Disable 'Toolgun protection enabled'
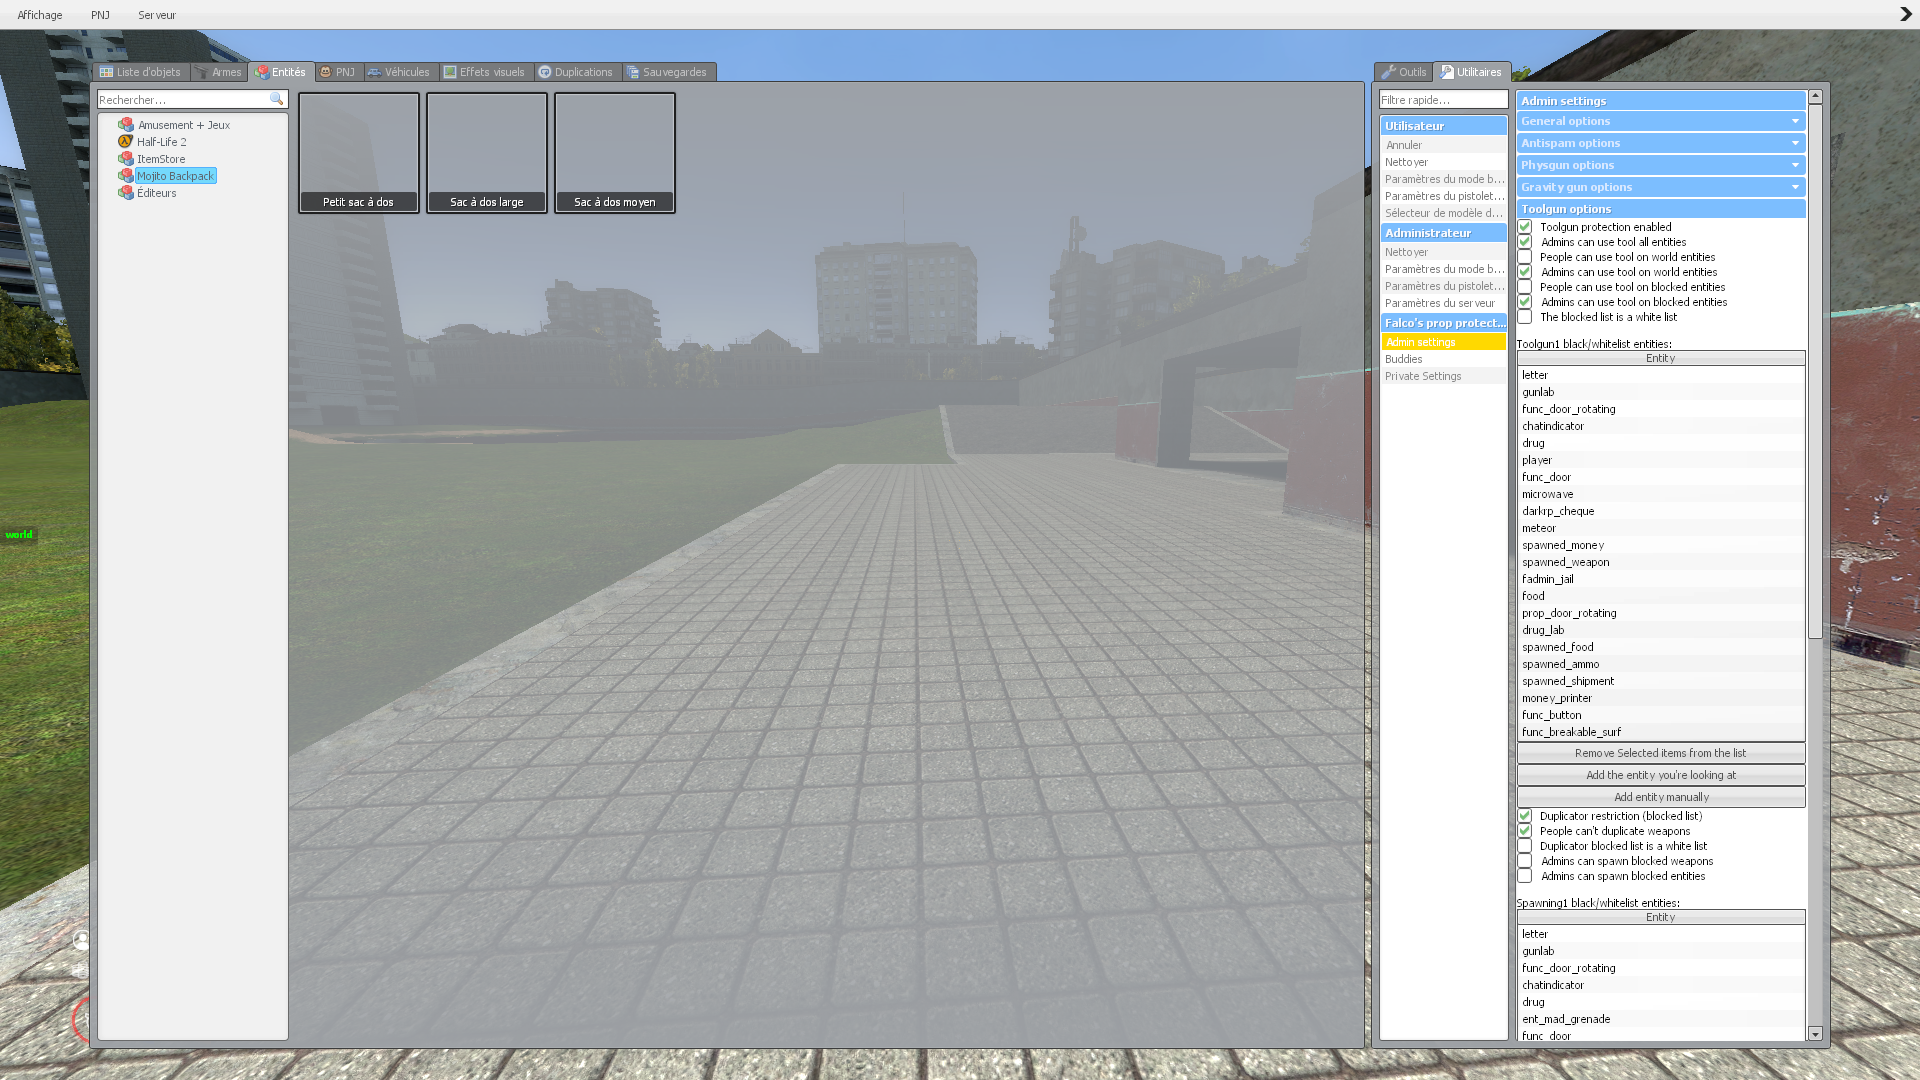The image size is (1920, 1080). (x=1524, y=226)
